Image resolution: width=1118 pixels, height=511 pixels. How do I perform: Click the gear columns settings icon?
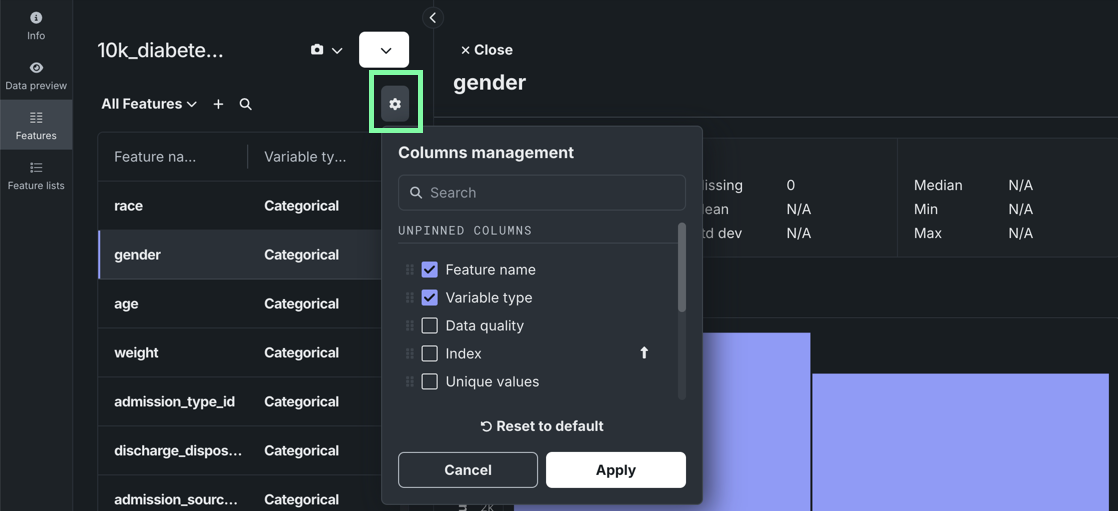[x=395, y=104]
